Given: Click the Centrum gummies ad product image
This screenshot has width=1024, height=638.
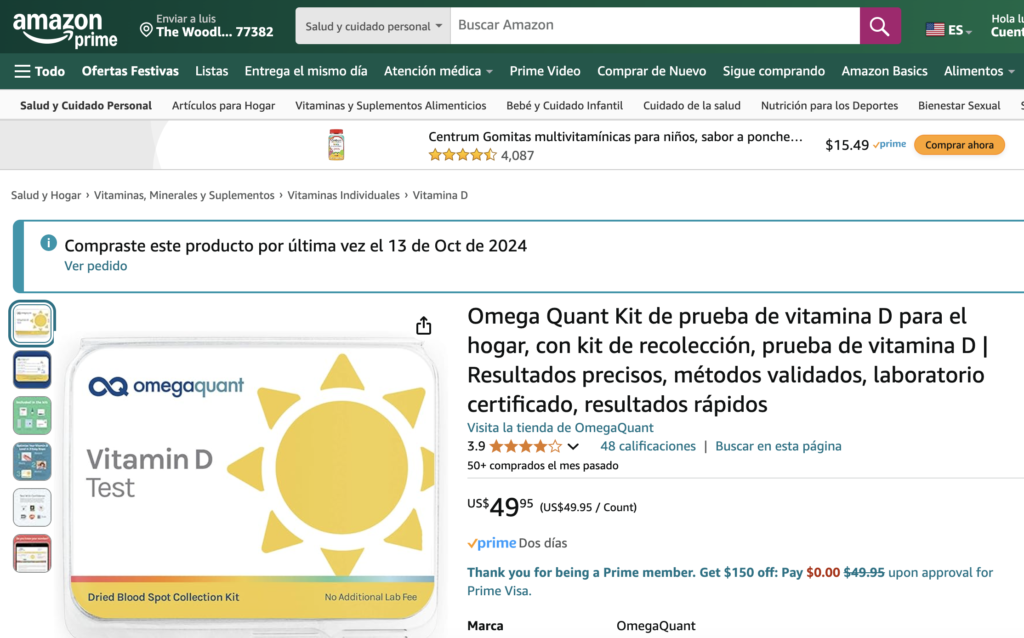Looking at the screenshot, I should [x=337, y=145].
